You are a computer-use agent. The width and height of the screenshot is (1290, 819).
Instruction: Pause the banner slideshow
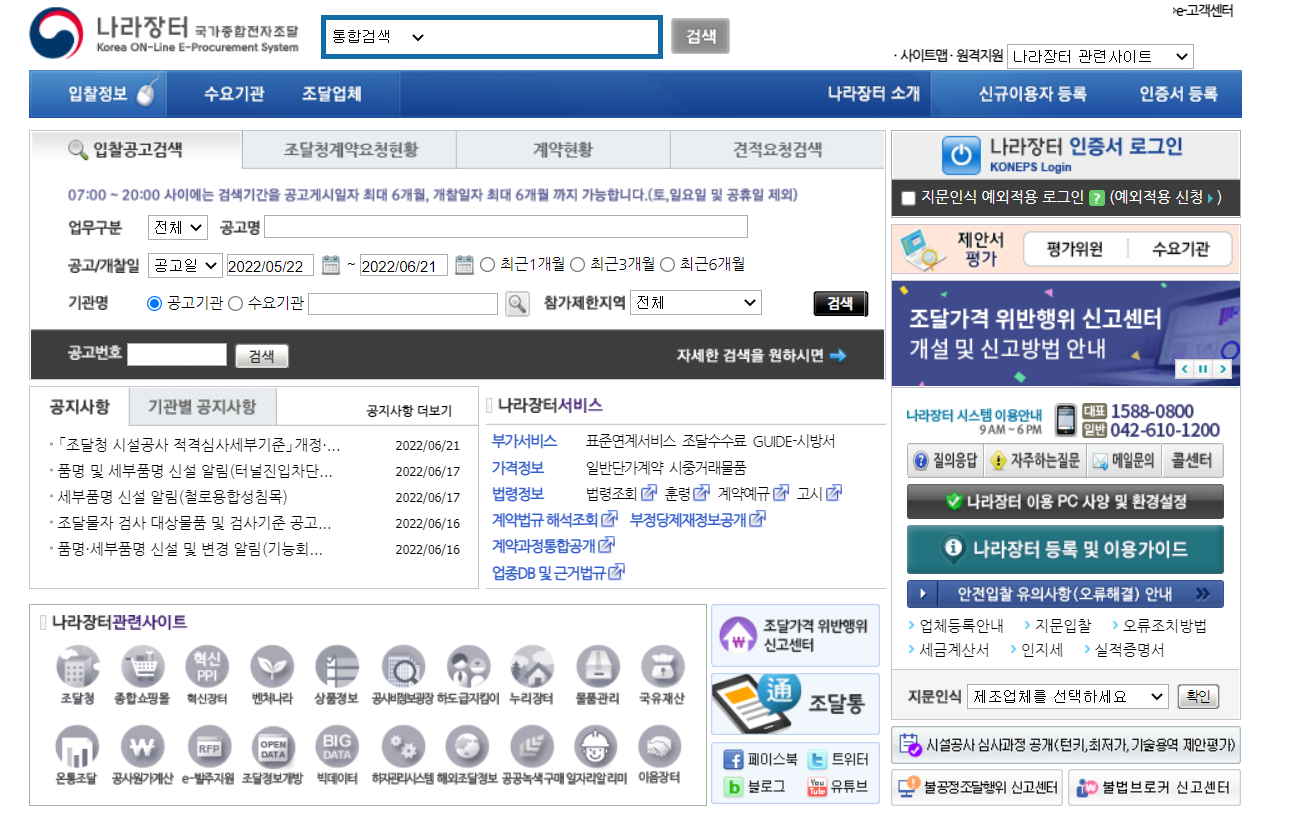[1203, 369]
